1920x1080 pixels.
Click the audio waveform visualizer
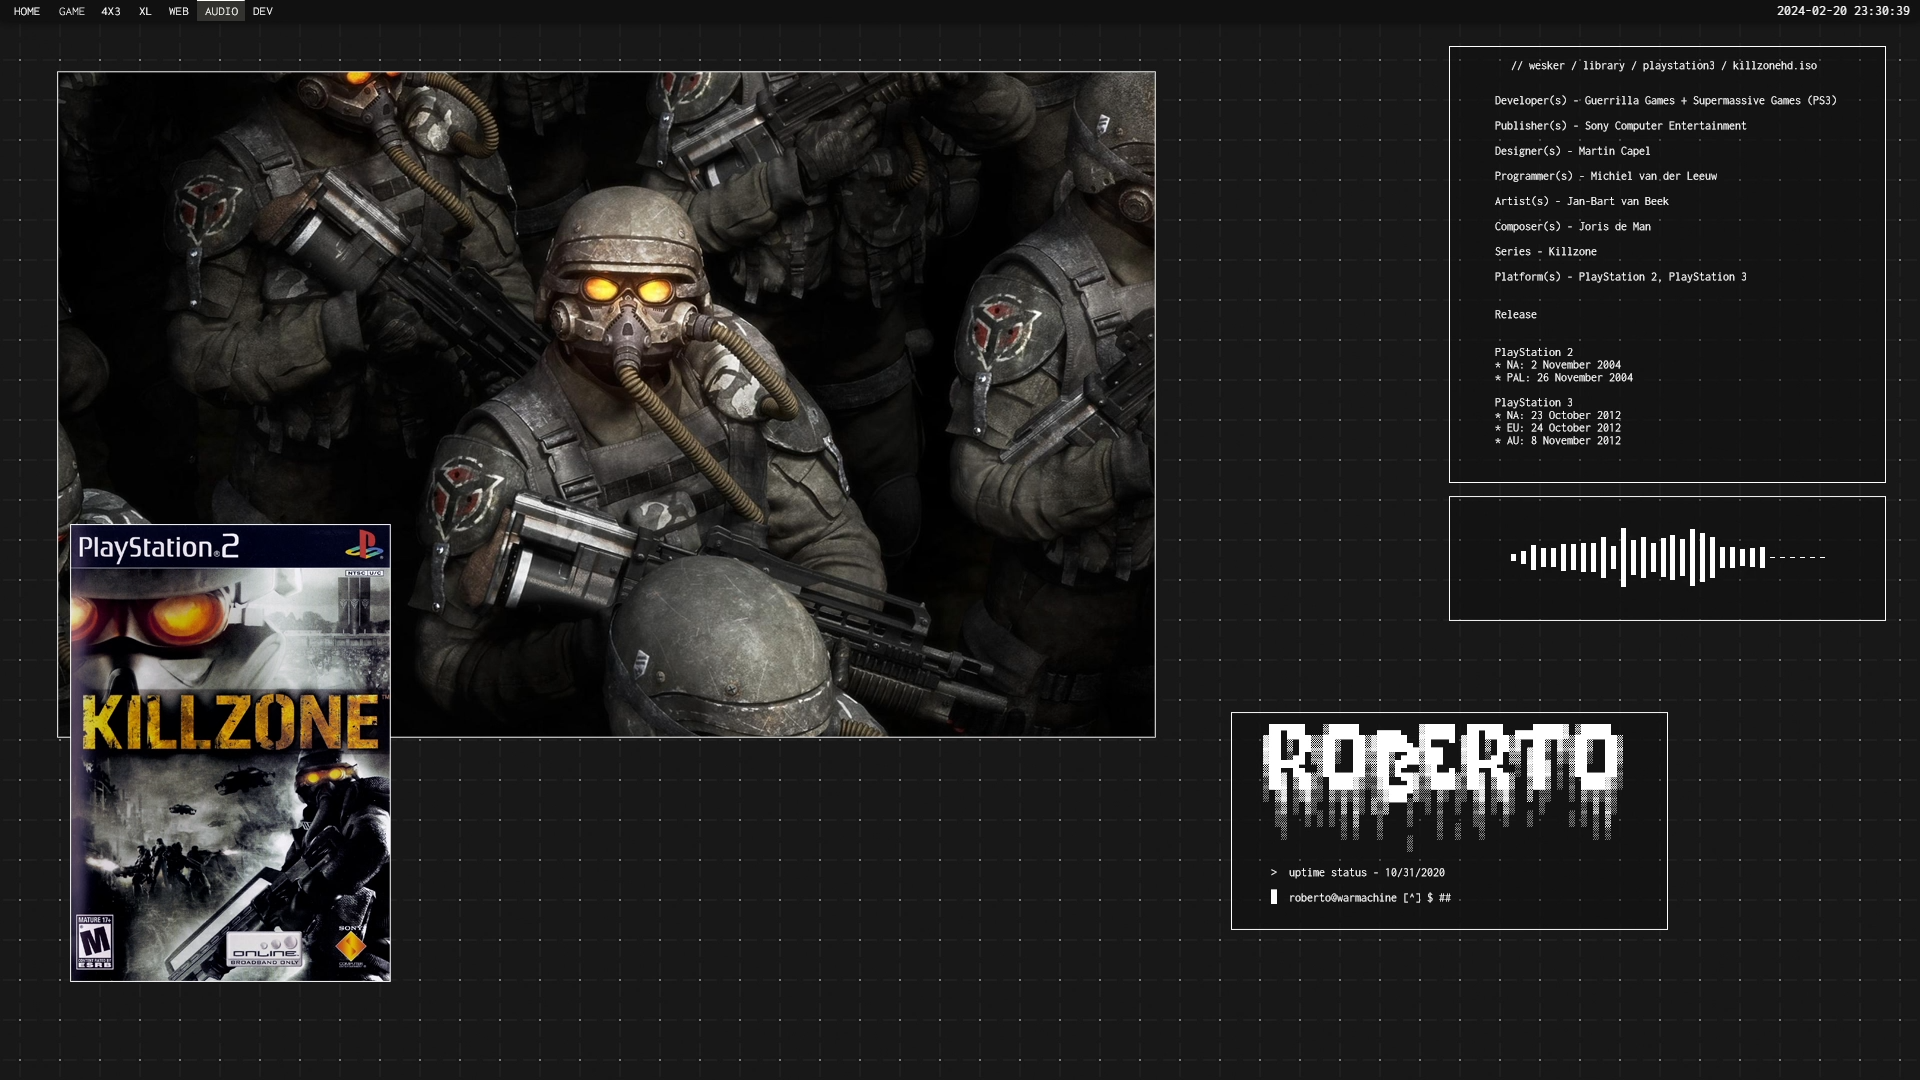click(1667, 557)
